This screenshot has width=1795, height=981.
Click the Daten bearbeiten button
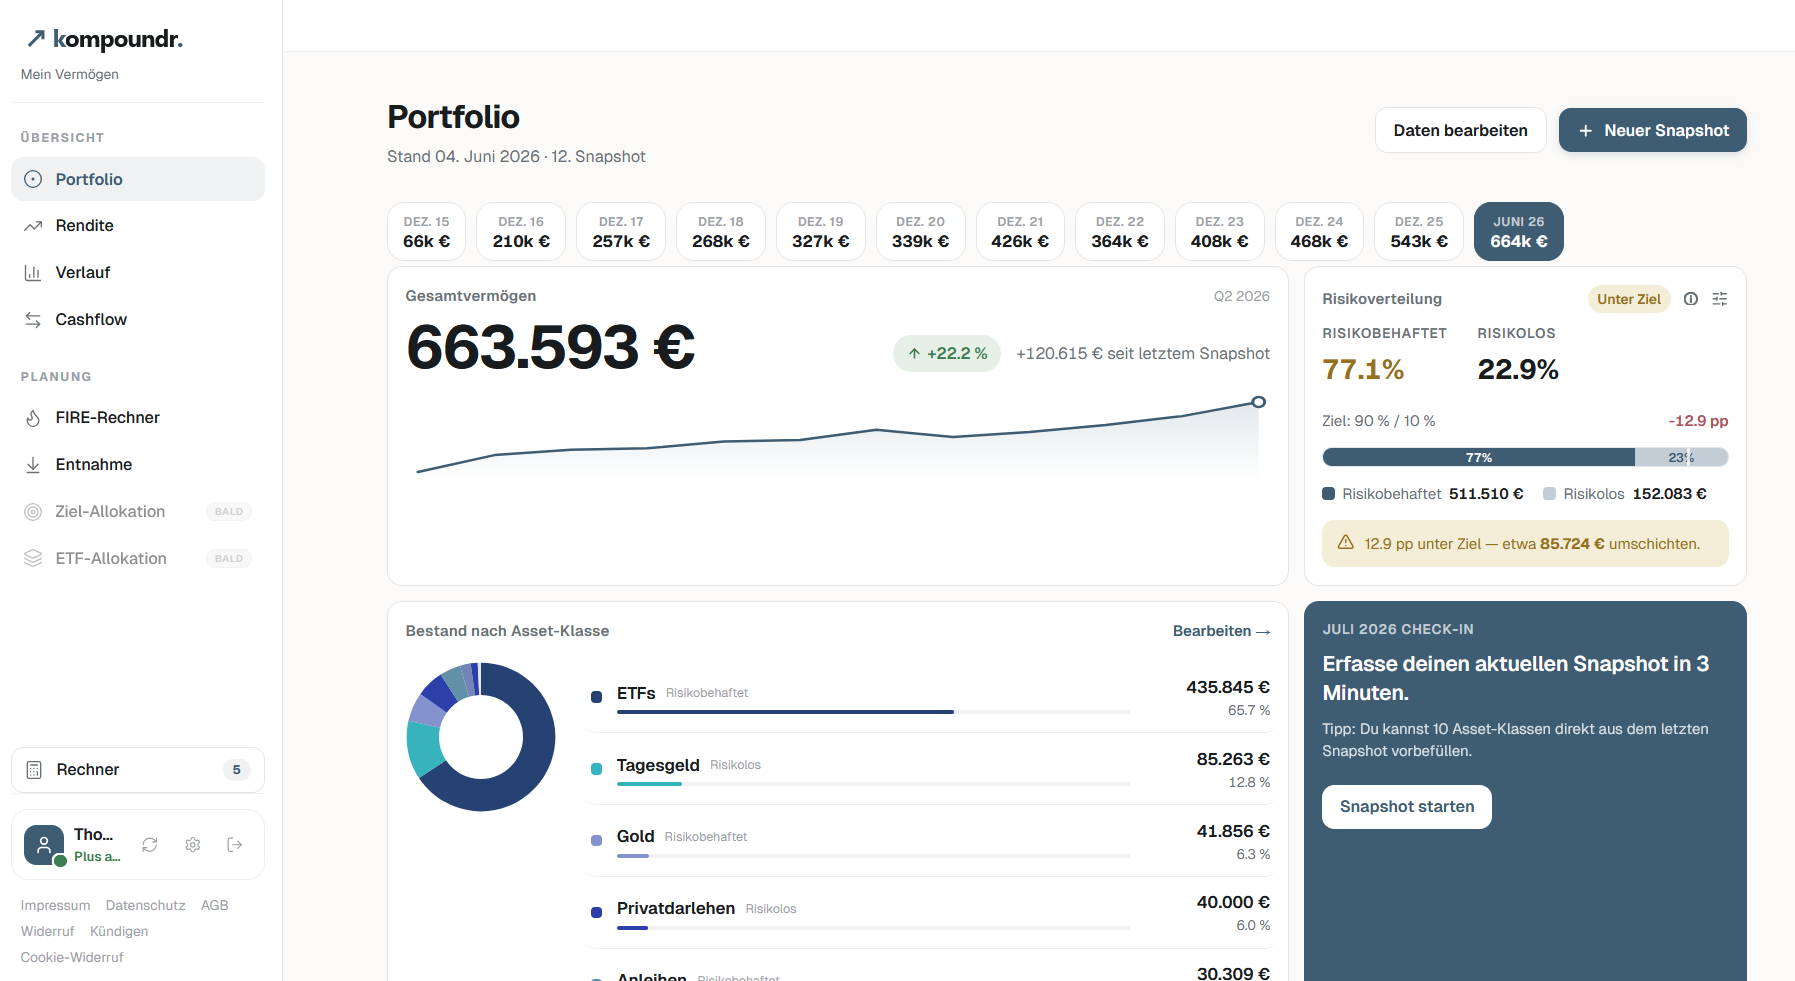point(1461,131)
